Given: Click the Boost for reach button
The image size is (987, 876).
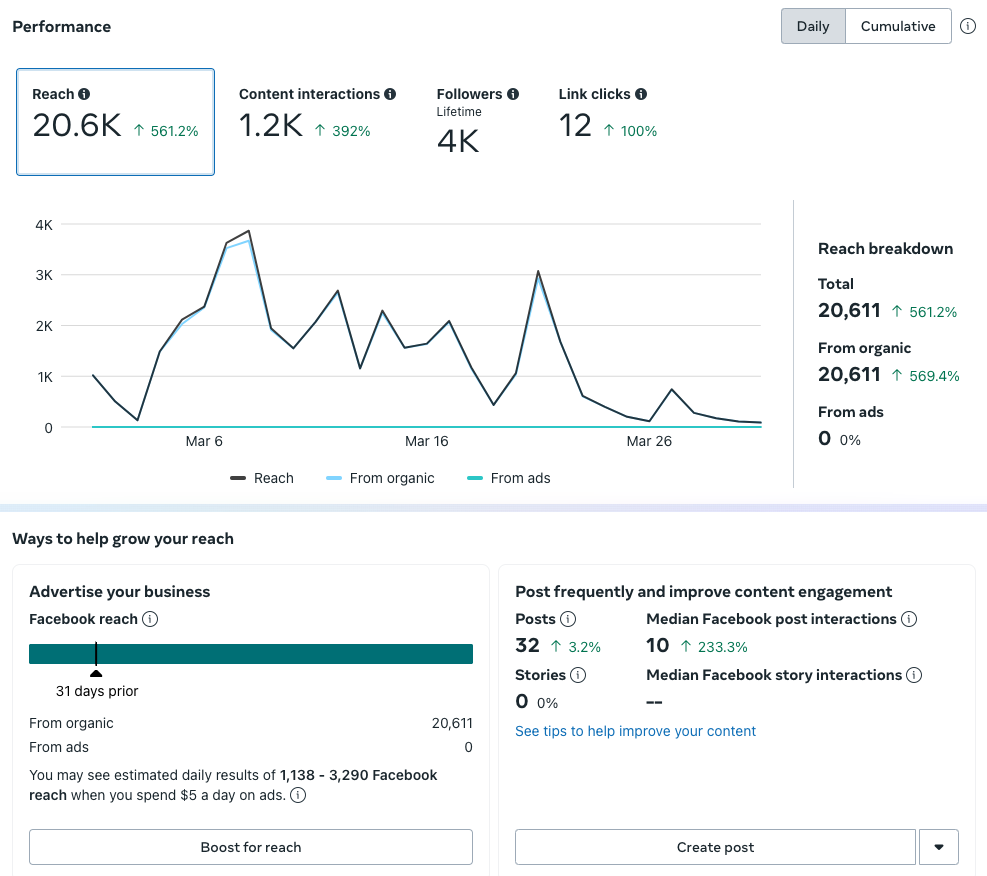Looking at the screenshot, I should pos(251,847).
